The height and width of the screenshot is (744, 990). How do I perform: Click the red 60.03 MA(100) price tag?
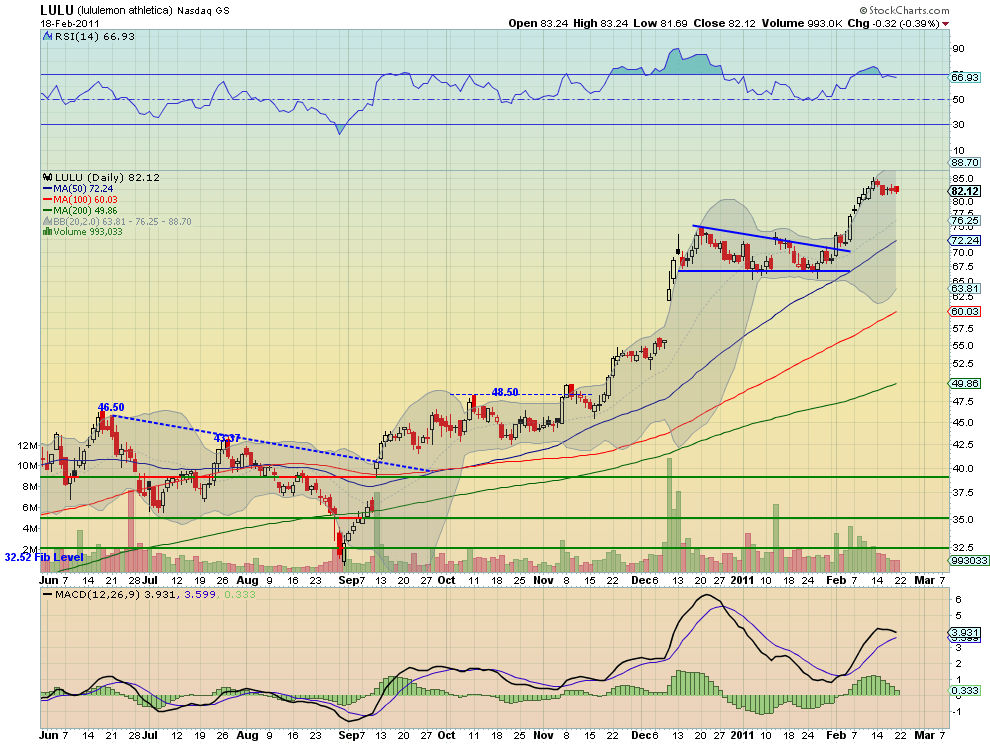(x=965, y=311)
